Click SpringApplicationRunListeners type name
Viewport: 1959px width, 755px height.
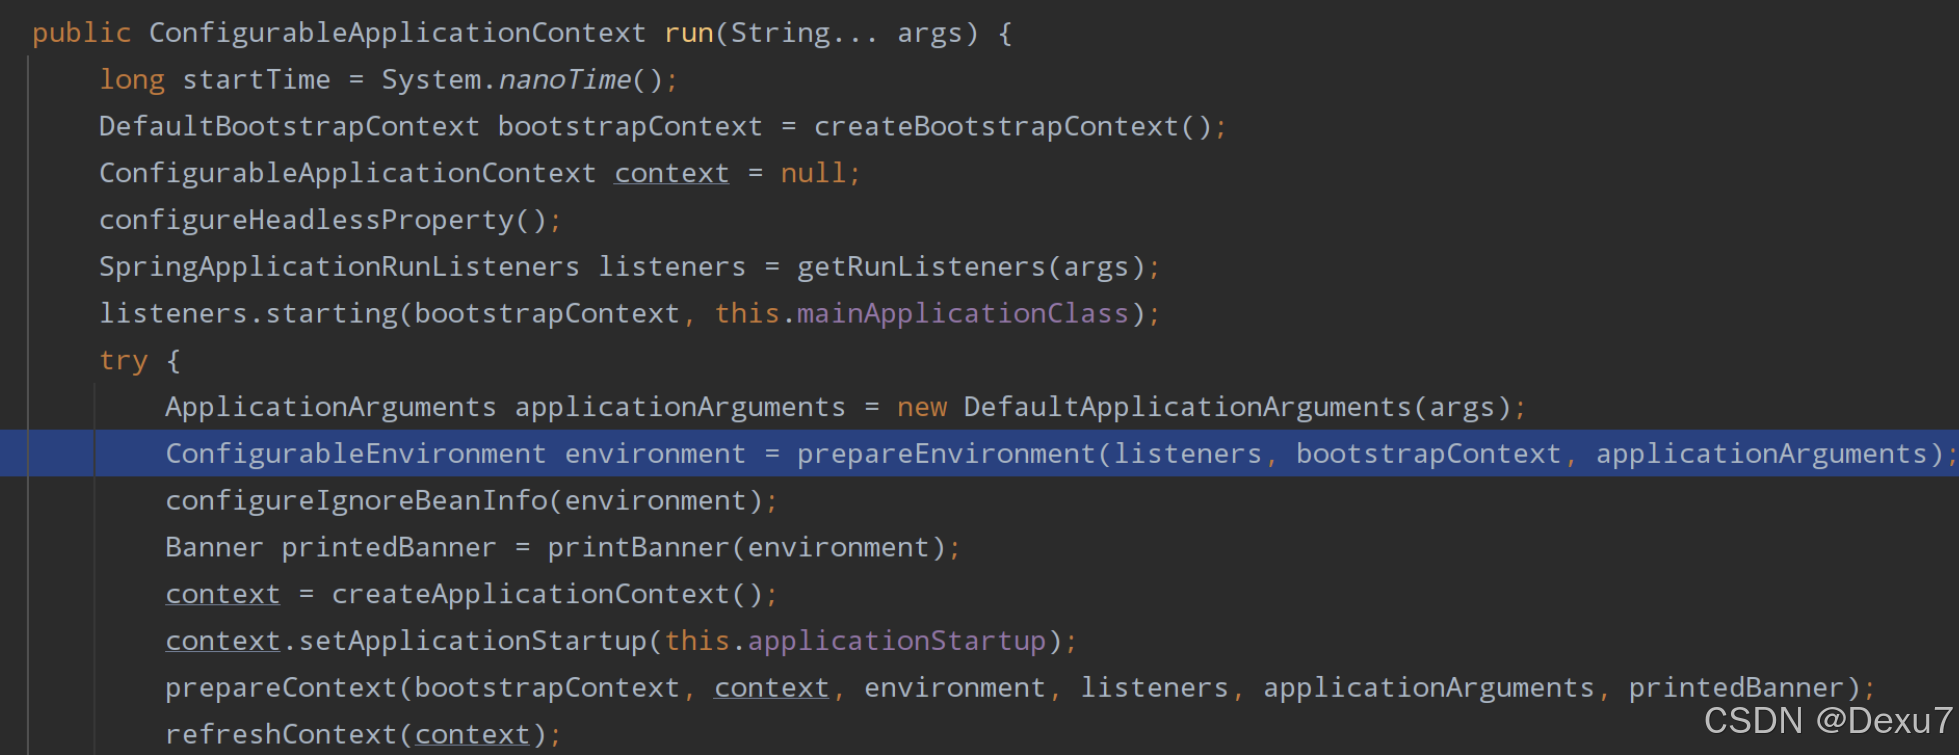(x=339, y=267)
